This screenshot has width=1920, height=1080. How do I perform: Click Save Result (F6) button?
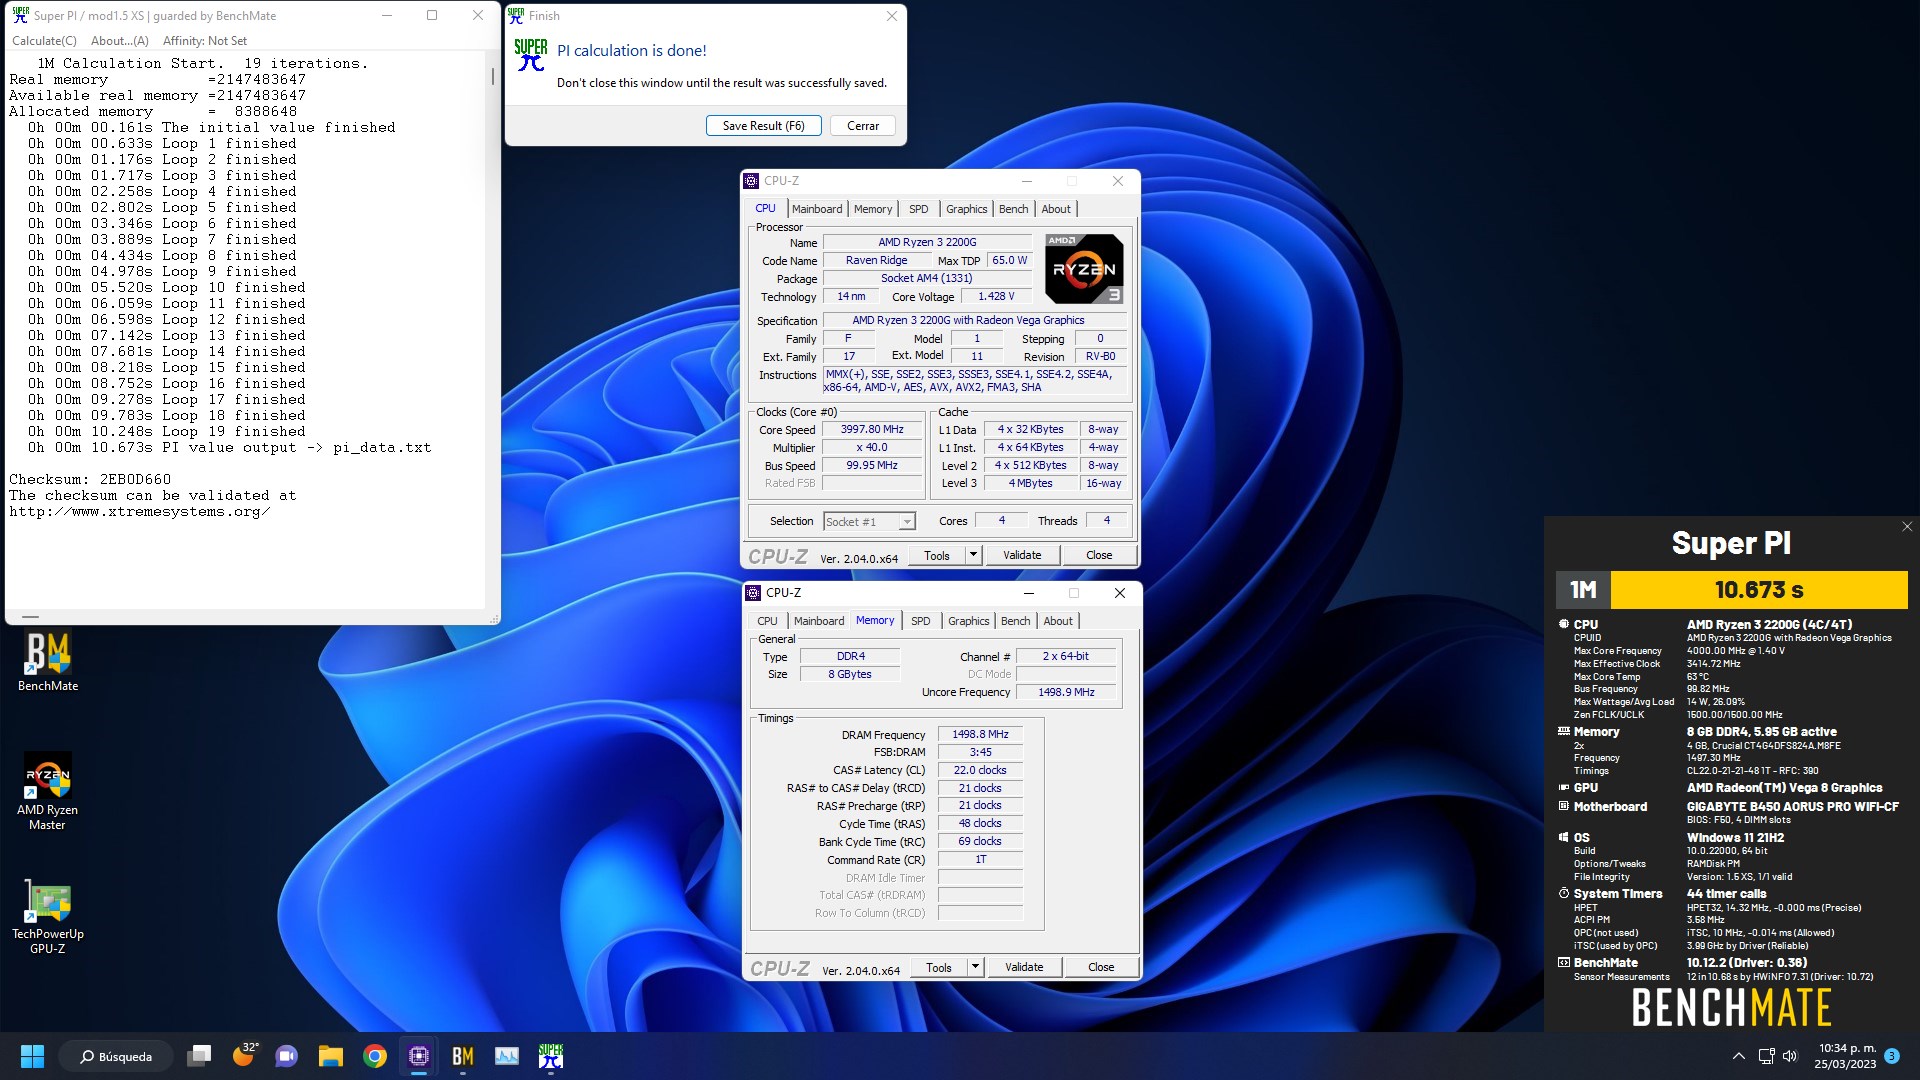pyautogui.click(x=764, y=126)
